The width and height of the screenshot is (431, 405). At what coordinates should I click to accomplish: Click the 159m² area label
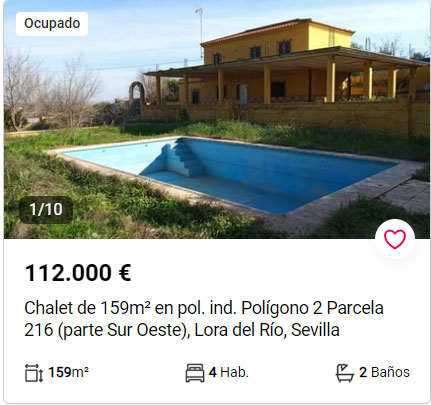pos(69,372)
